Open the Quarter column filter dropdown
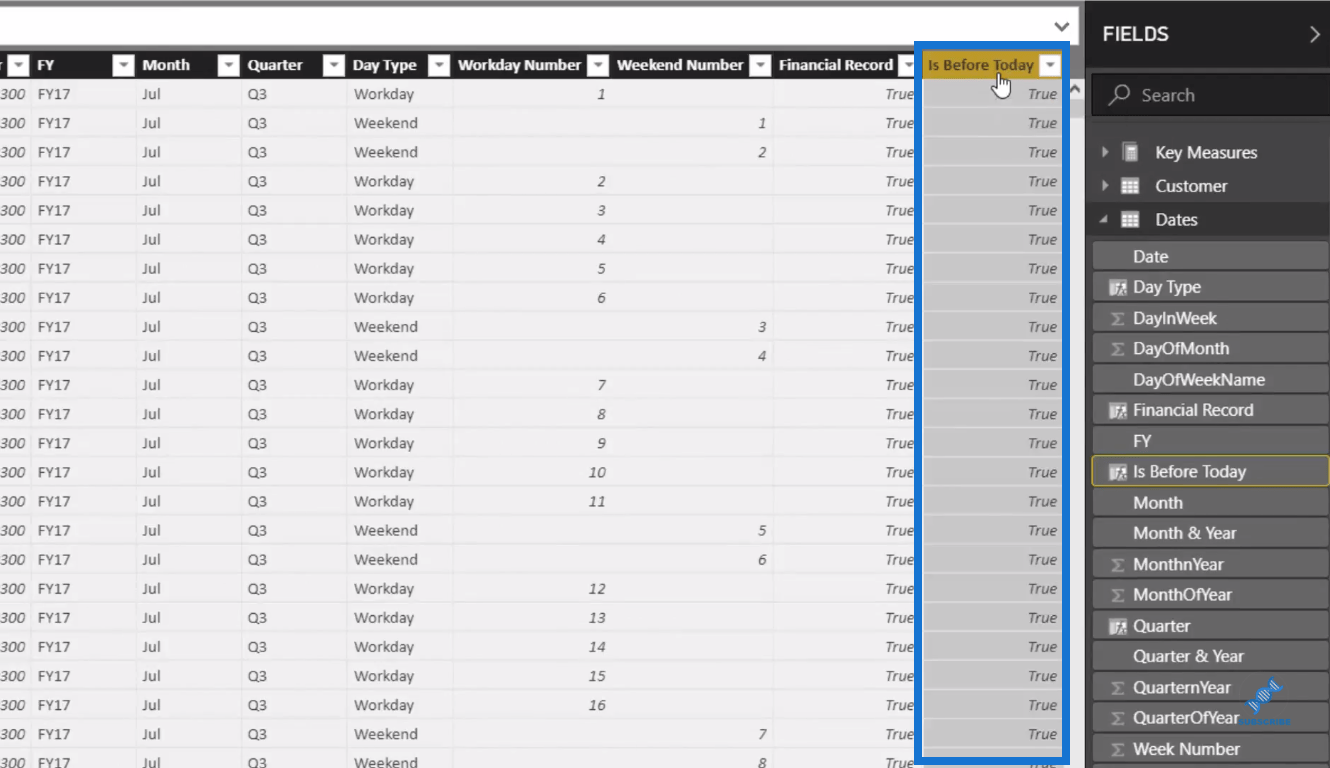1330x768 pixels. [x=334, y=65]
